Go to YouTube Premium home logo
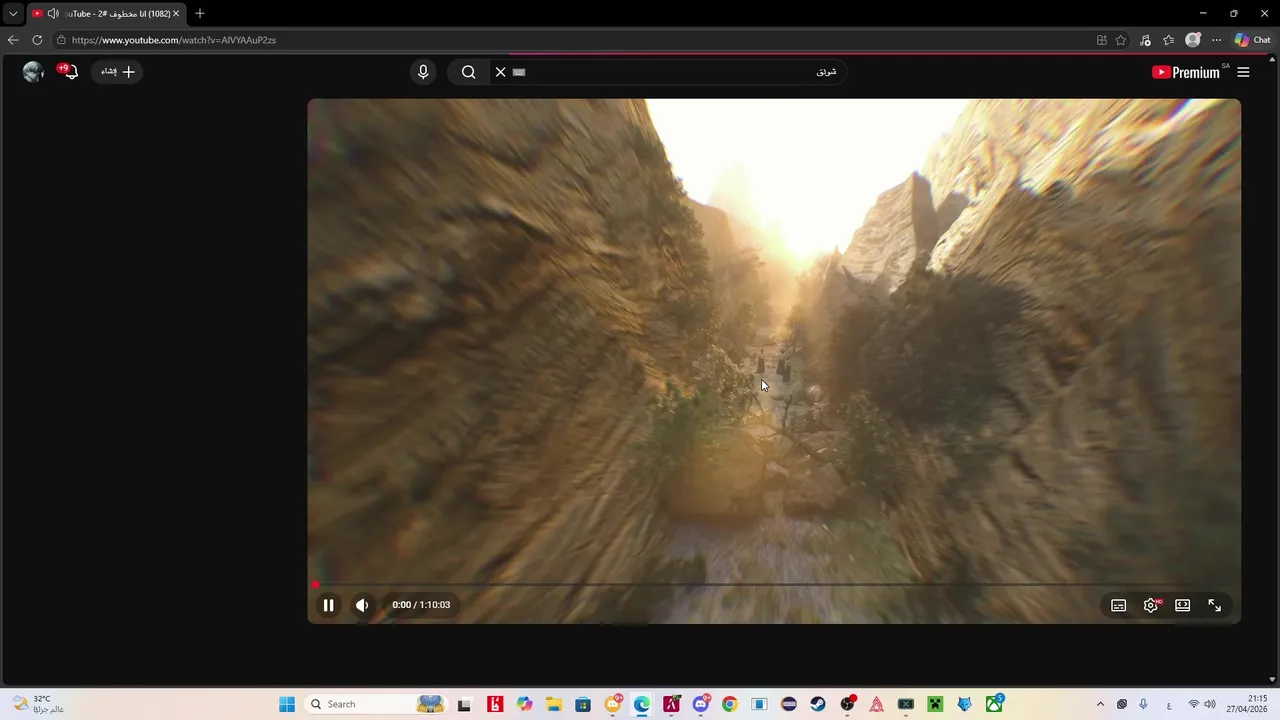The height and width of the screenshot is (720, 1280). pyautogui.click(x=1186, y=72)
